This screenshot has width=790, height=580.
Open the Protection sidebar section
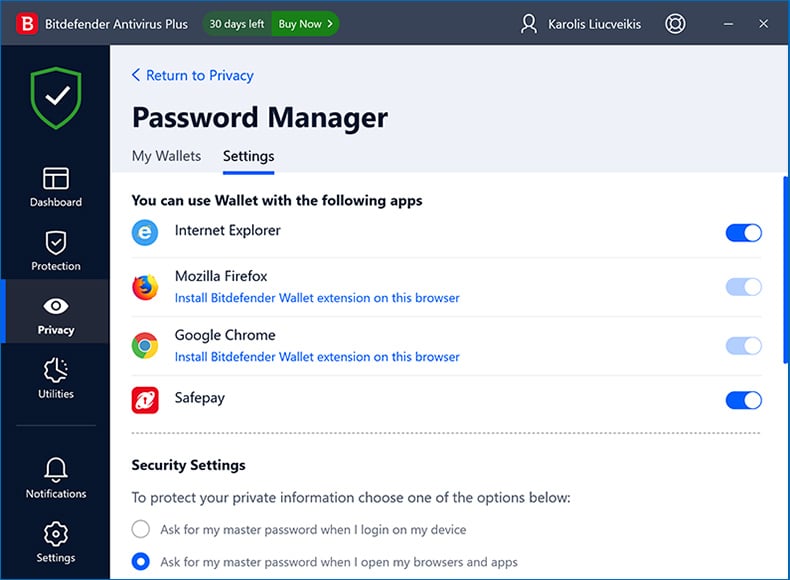(x=56, y=251)
